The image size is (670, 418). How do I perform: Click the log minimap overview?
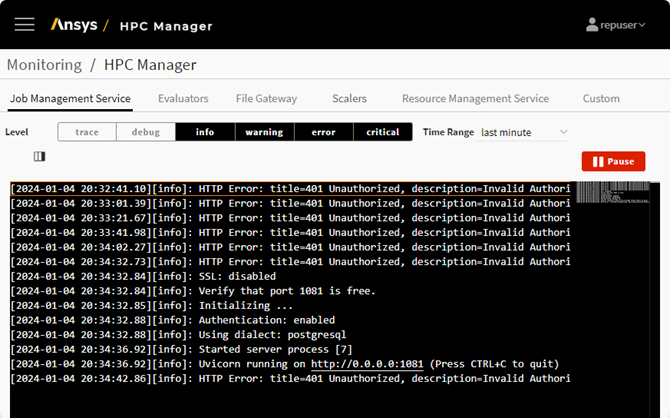[613, 192]
